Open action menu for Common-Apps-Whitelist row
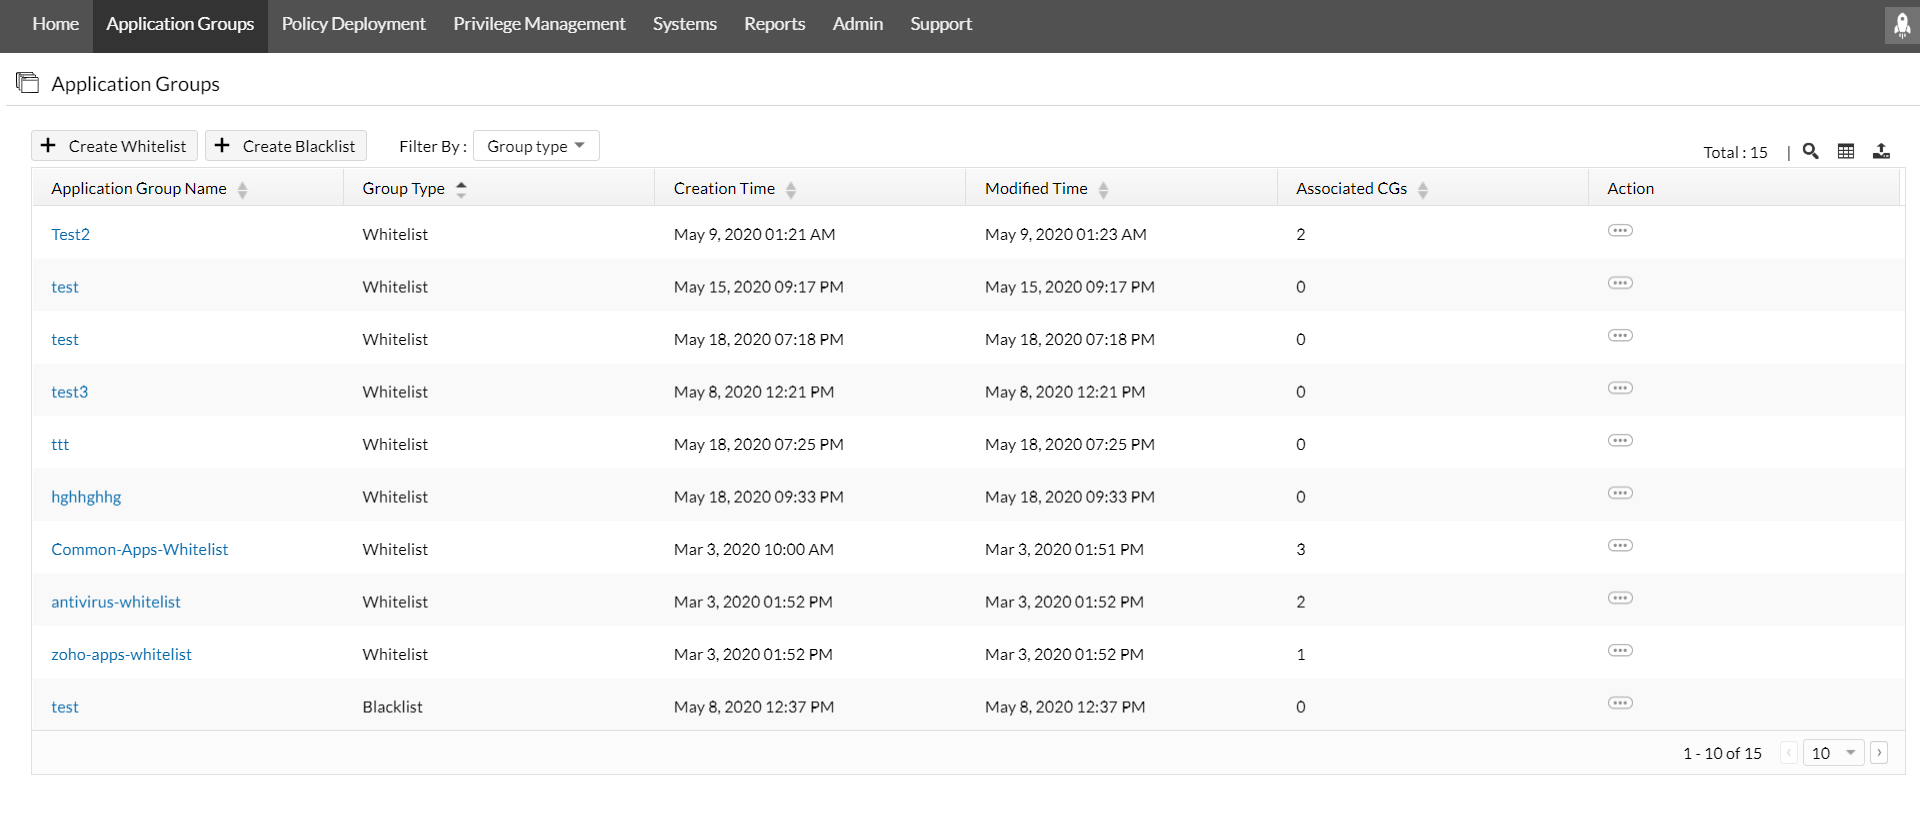The height and width of the screenshot is (818, 1920). tap(1620, 546)
